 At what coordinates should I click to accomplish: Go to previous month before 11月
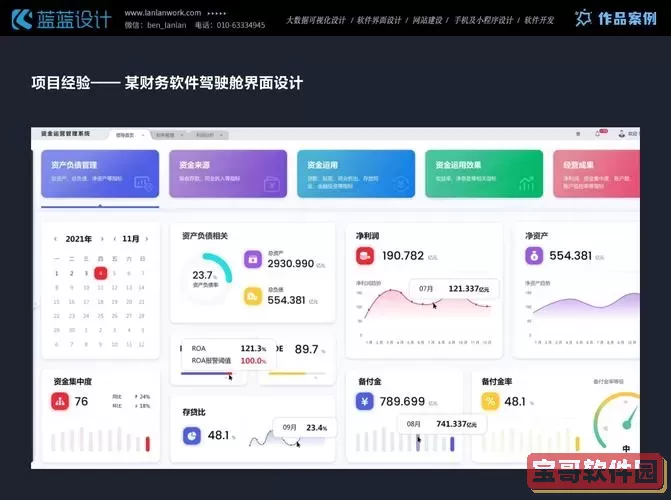[115, 239]
